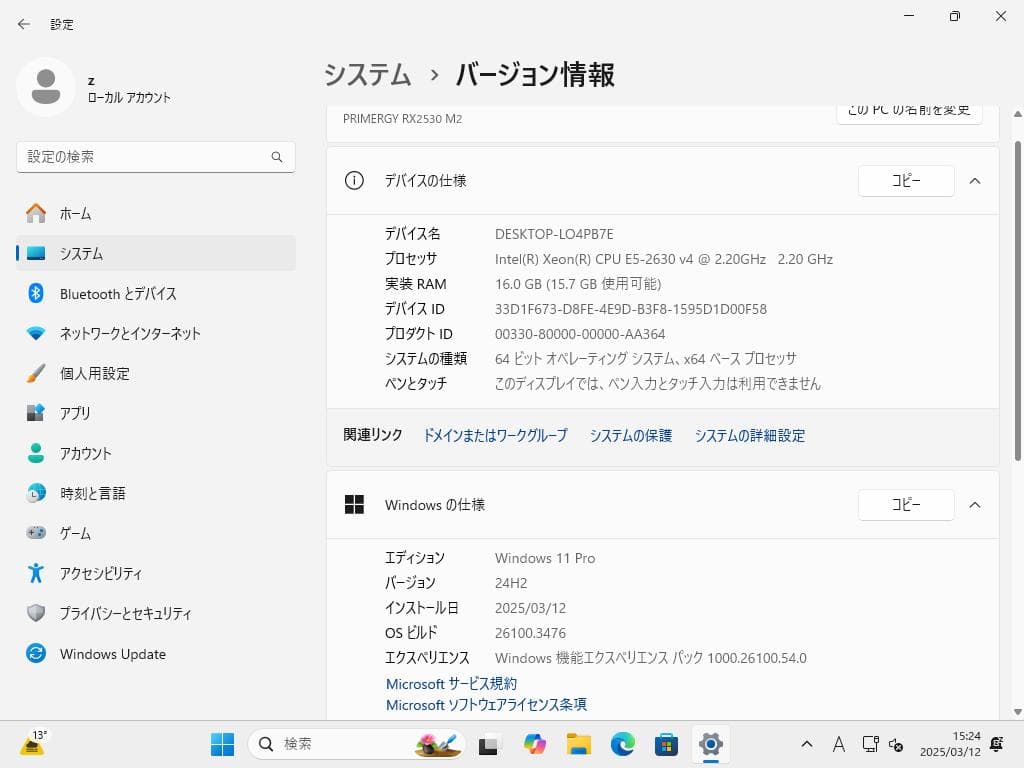Collapse the デバイスの仕様 section
Image resolution: width=1024 pixels, height=768 pixels.
click(x=975, y=181)
